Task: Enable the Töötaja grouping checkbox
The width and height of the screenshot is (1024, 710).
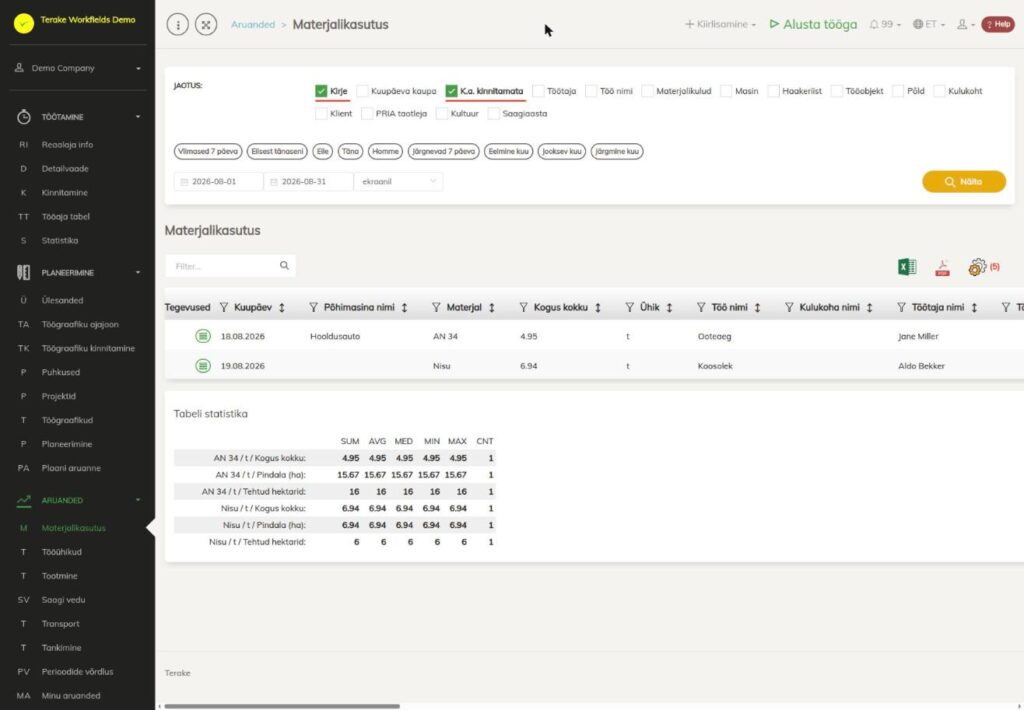Action: click(538, 91)
